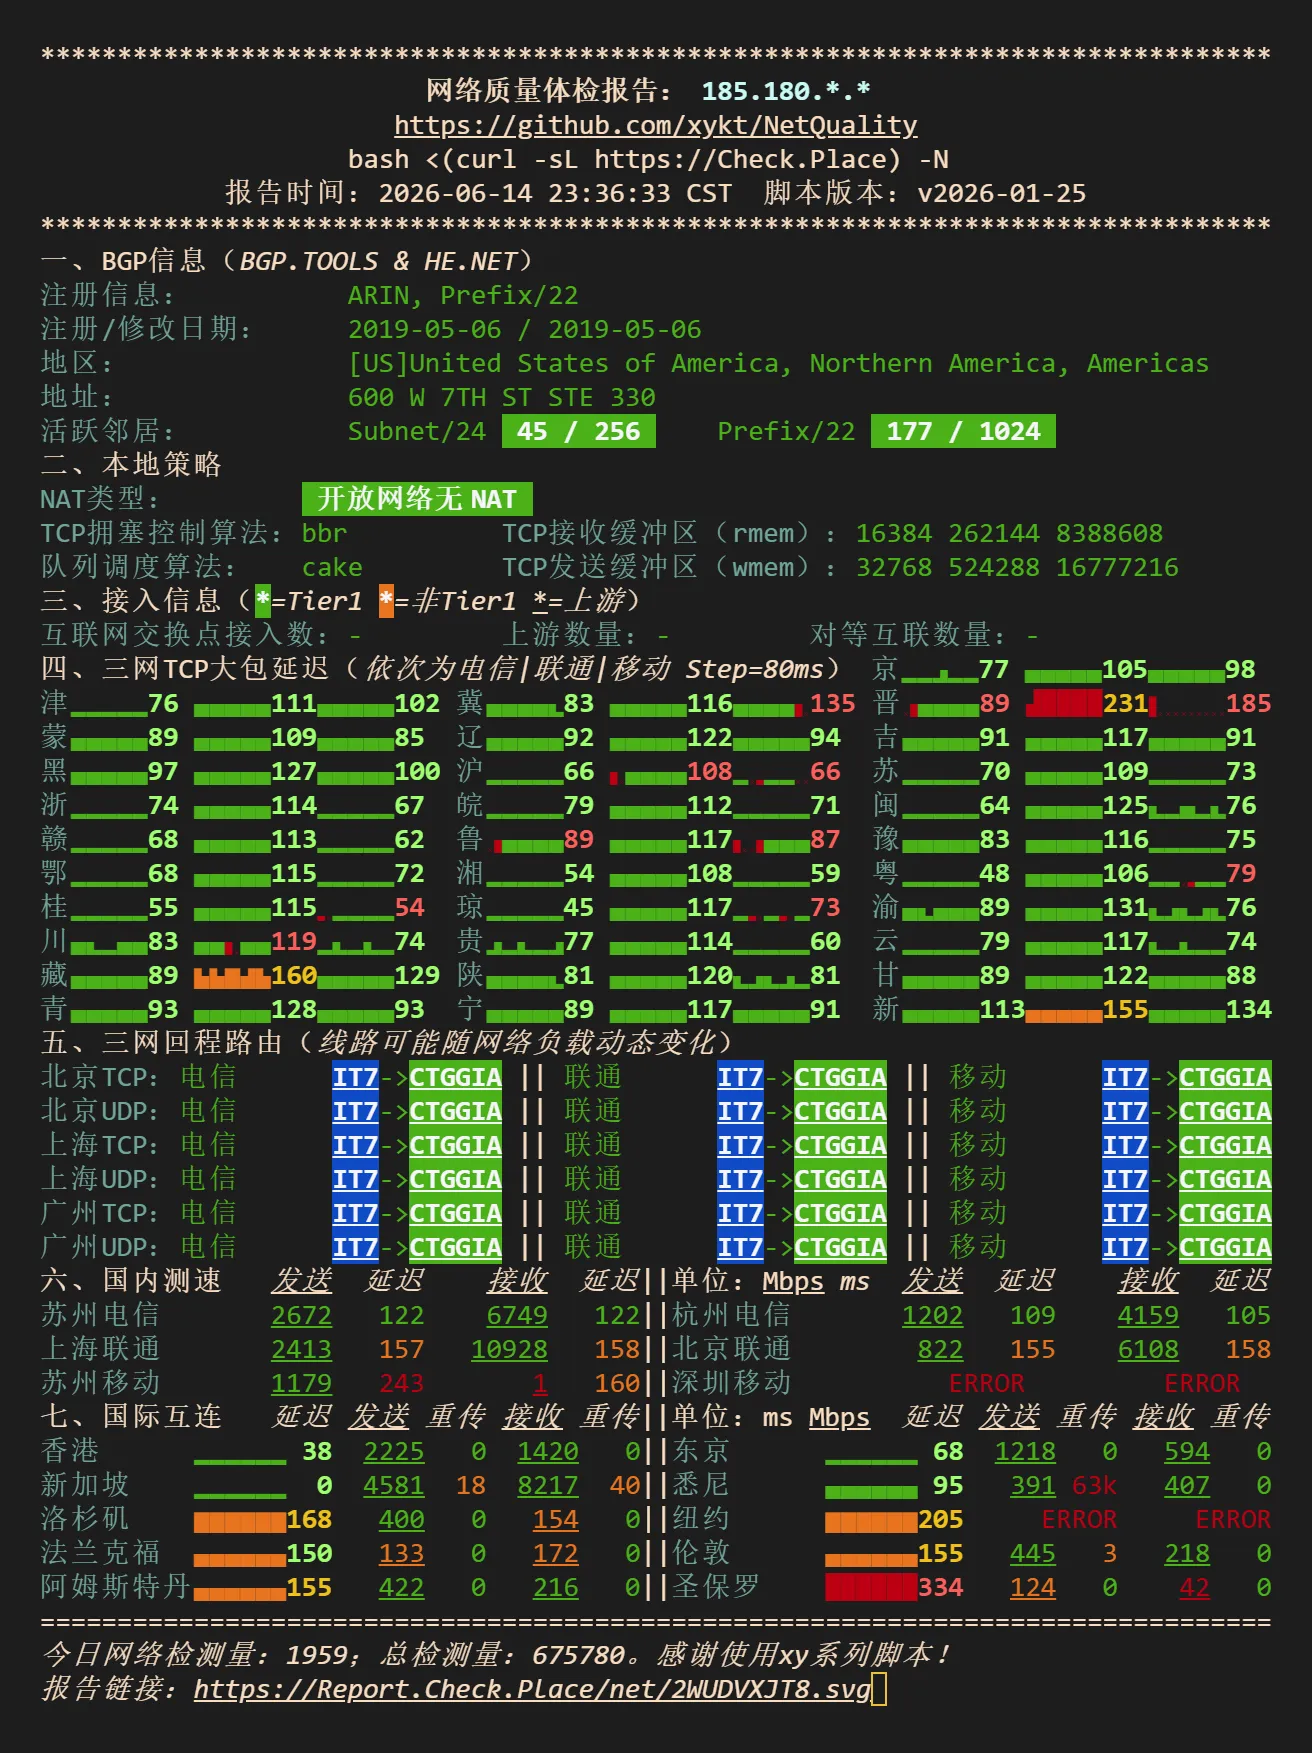Click the green Tier1 asterisk legend marker
Screen dimensions: 1312x1753
263,601
